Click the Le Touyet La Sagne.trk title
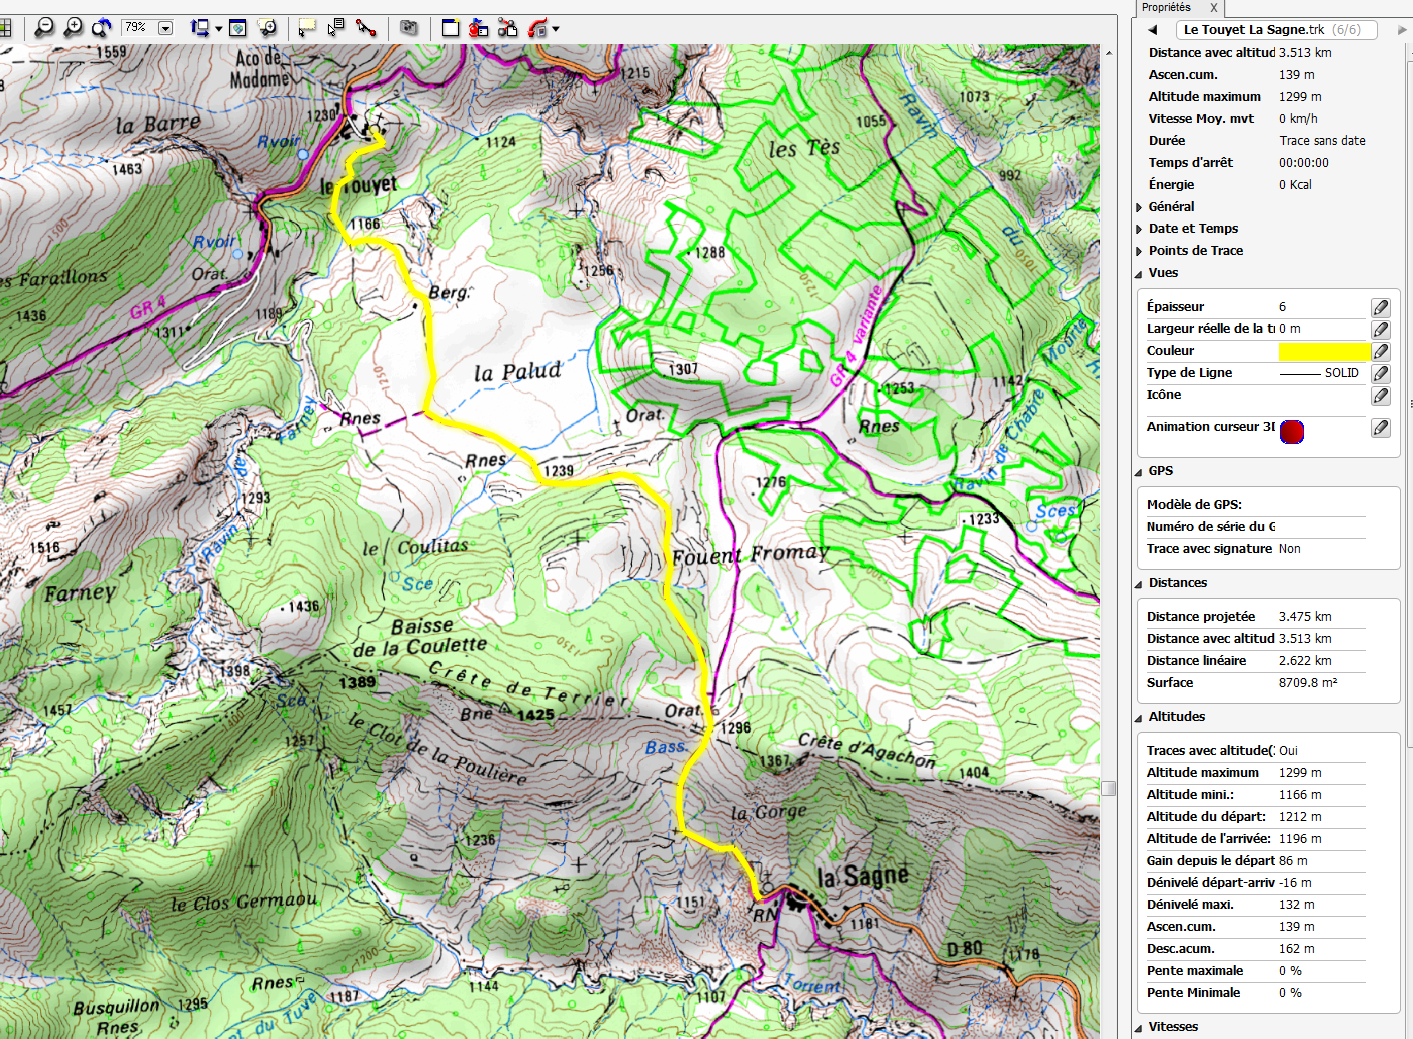Viewport: 1413px width, 1039px height. [1254, 30]
